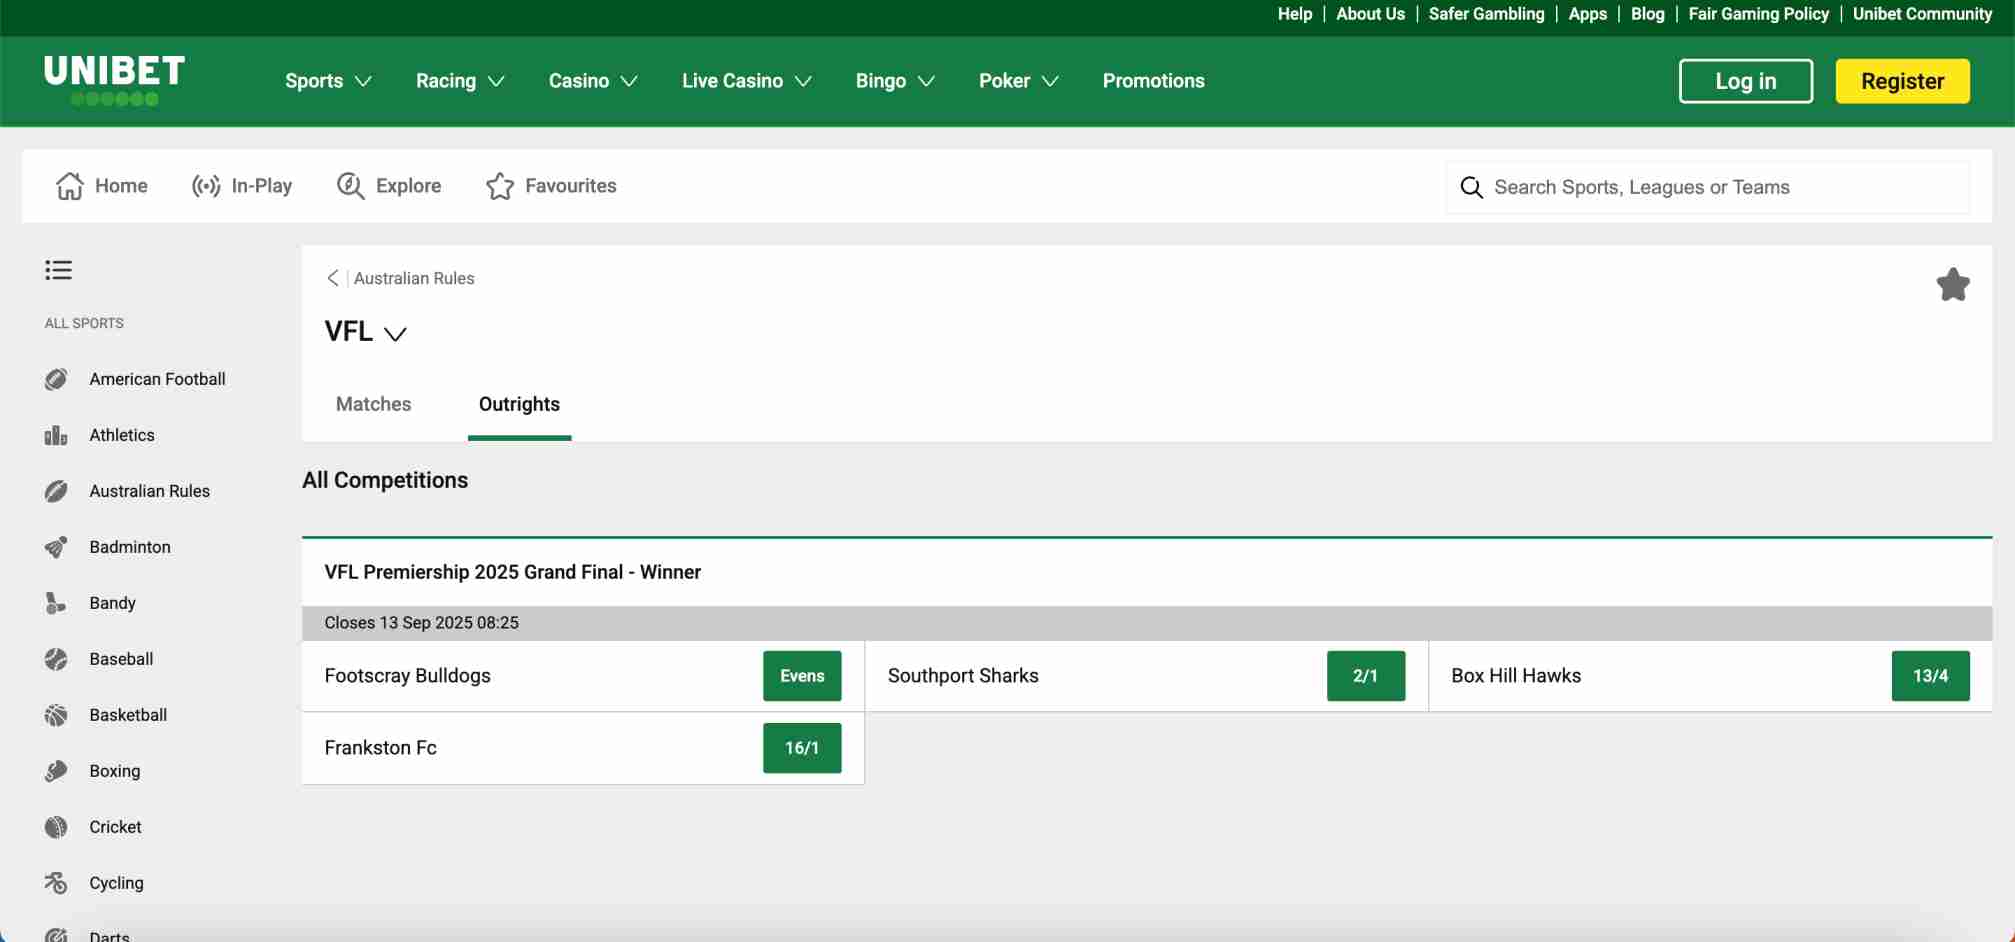2015x942 pixels.
Task: Open the Fair Gaming Policy link
Action: tap(1758, 14)
